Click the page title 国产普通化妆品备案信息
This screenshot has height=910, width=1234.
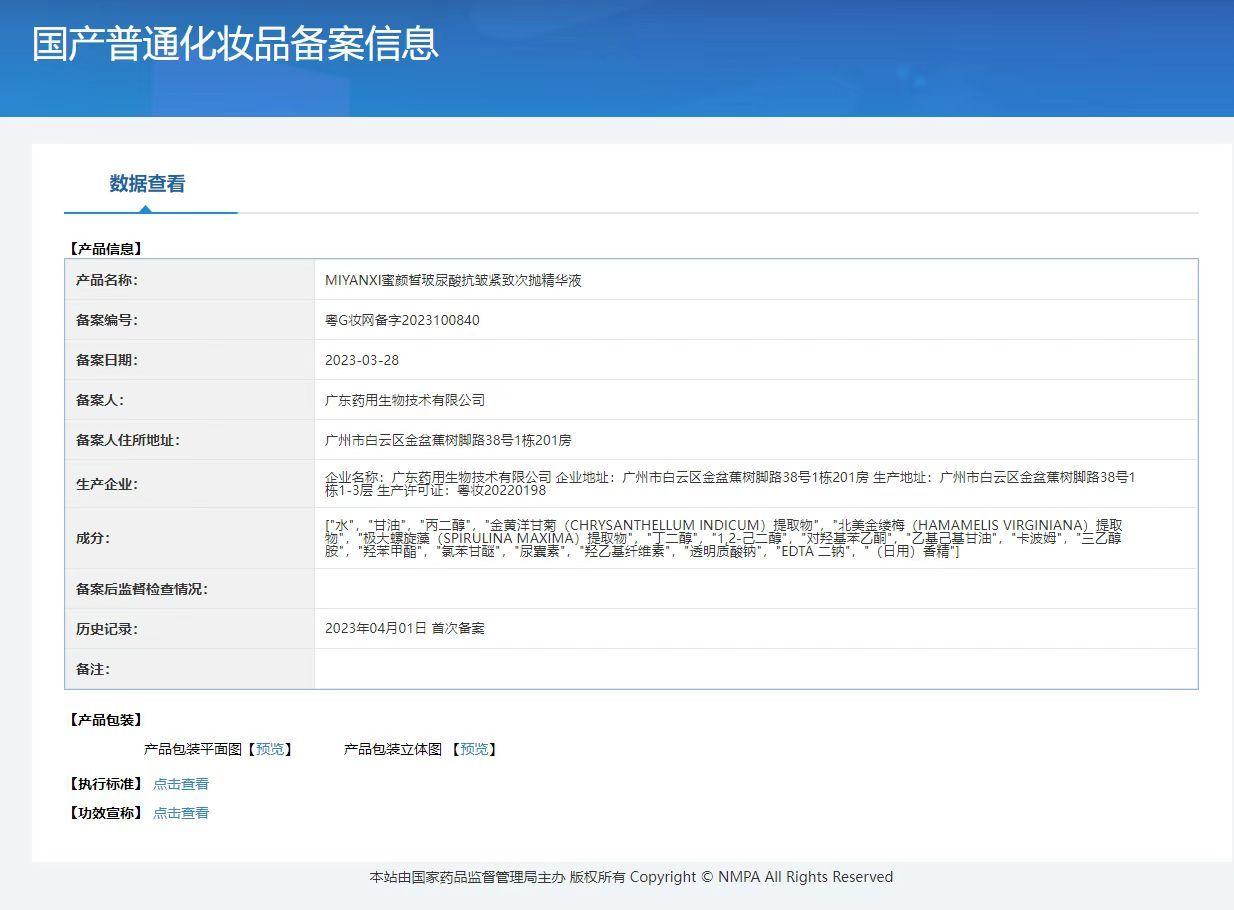235,44
